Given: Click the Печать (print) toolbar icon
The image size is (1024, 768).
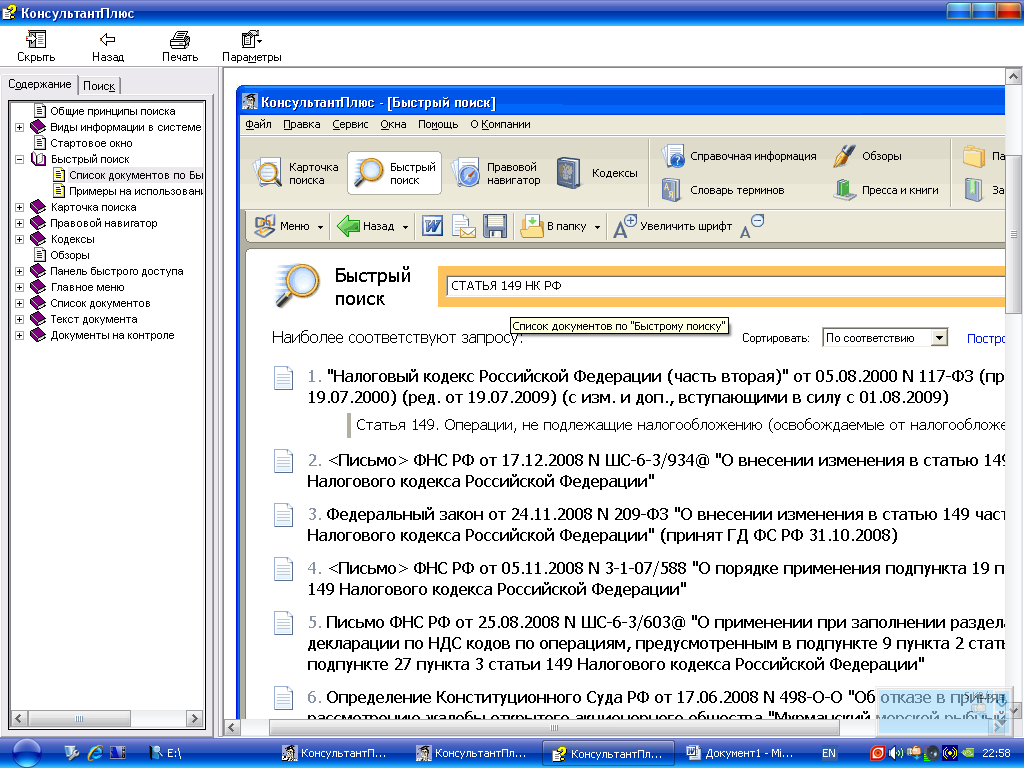Looking at the screenshot, I should 180,40.
